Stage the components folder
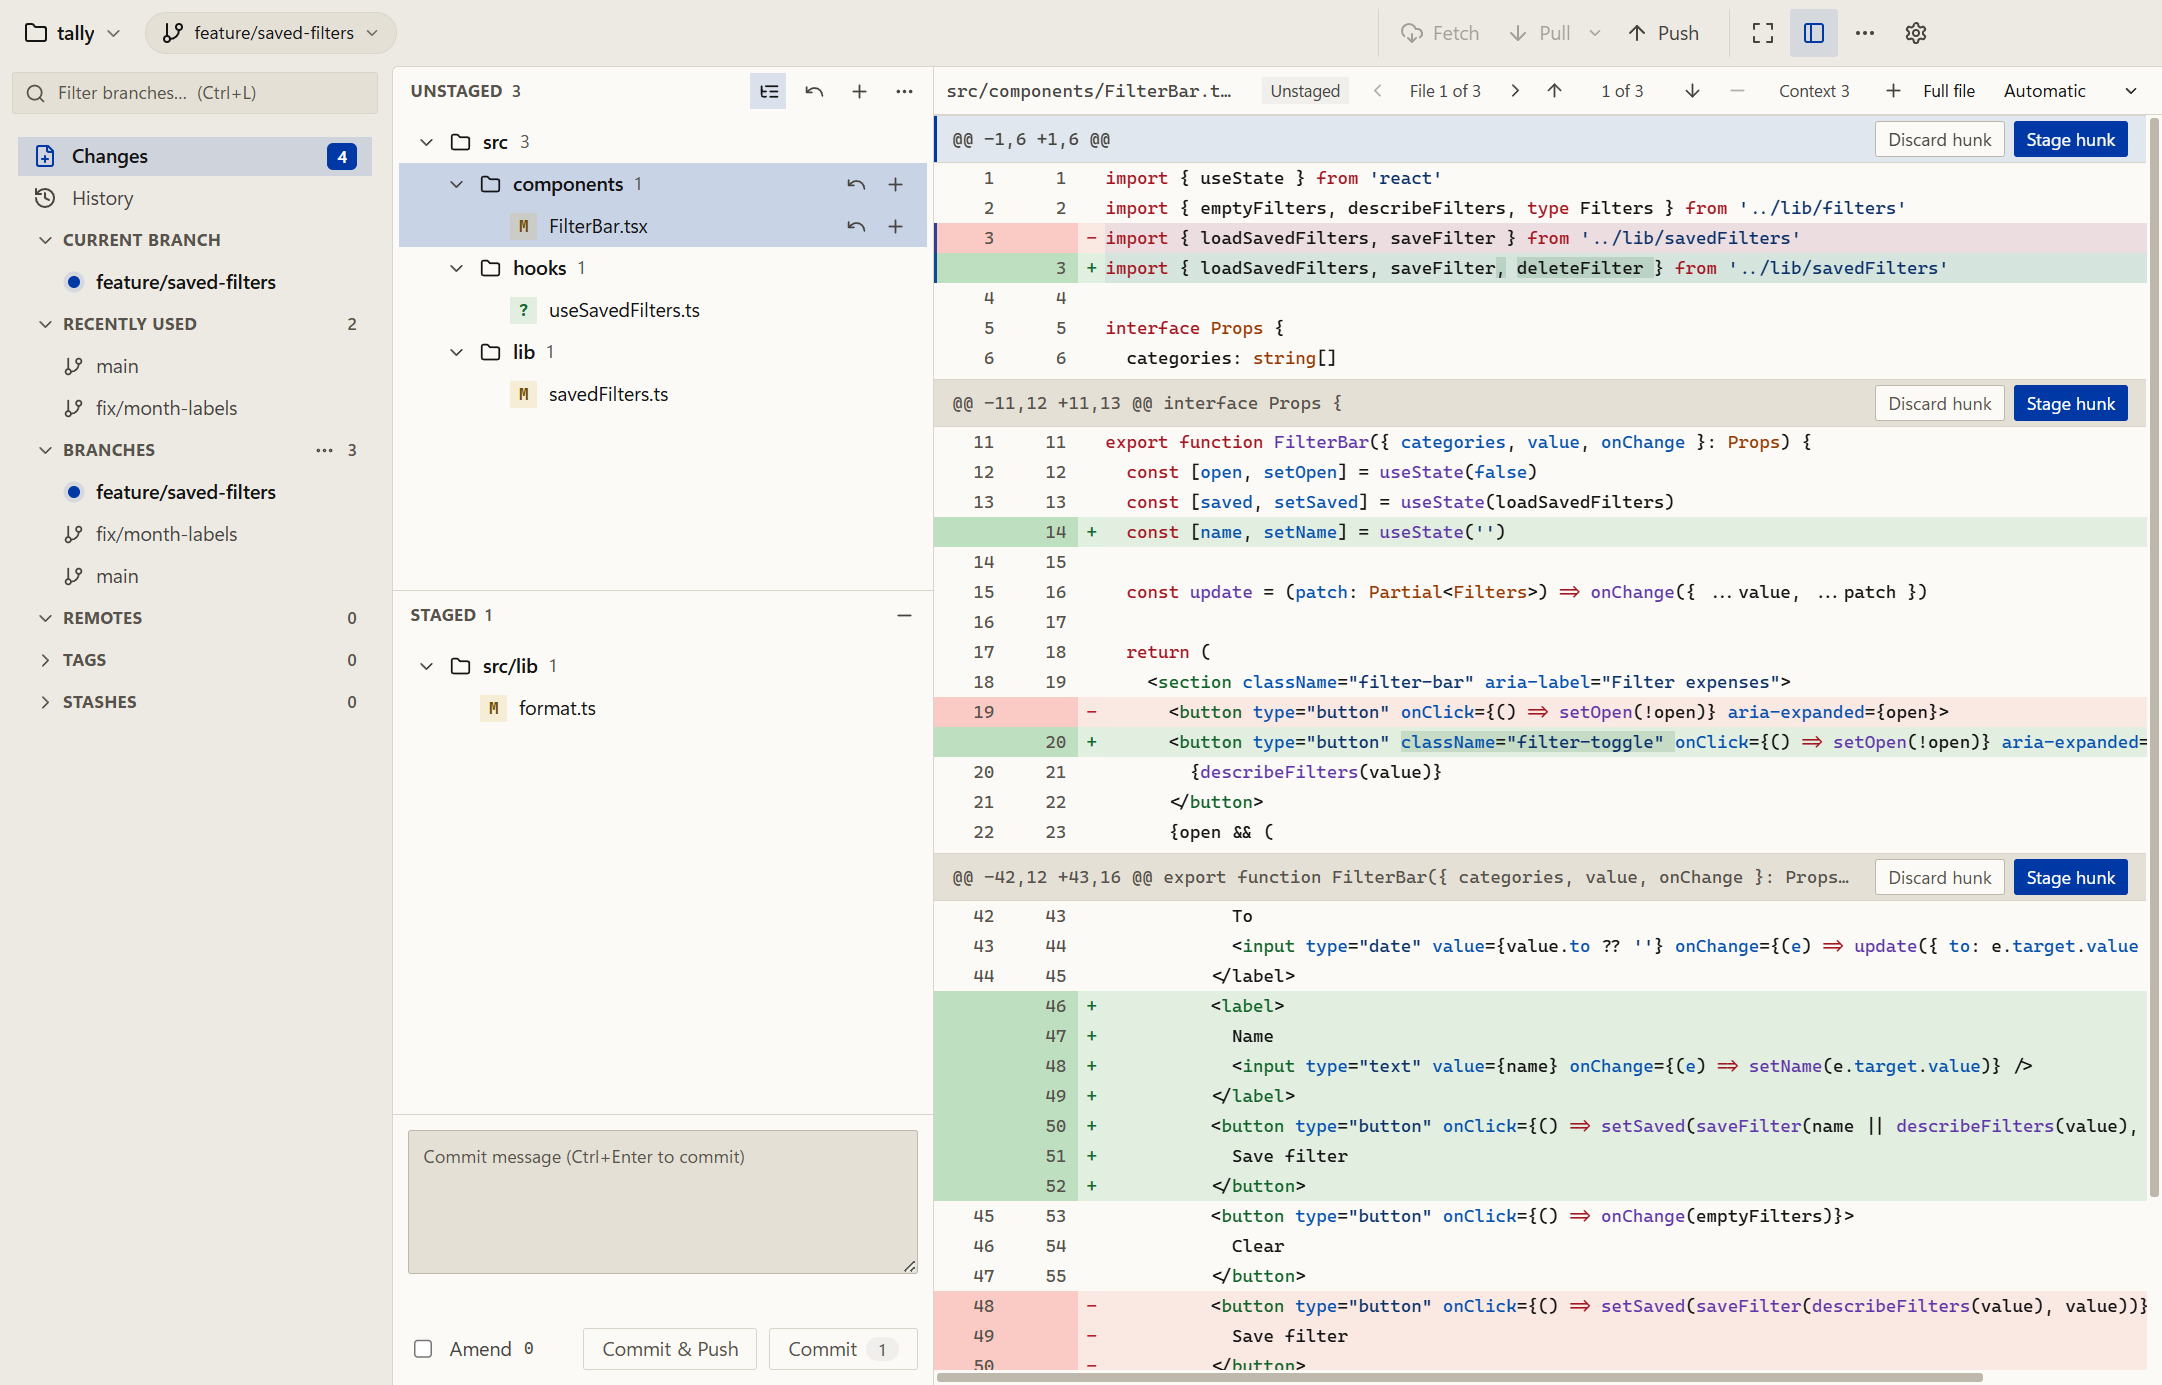This screenshot has height=1385, width=2162. (x=895, y=184)
